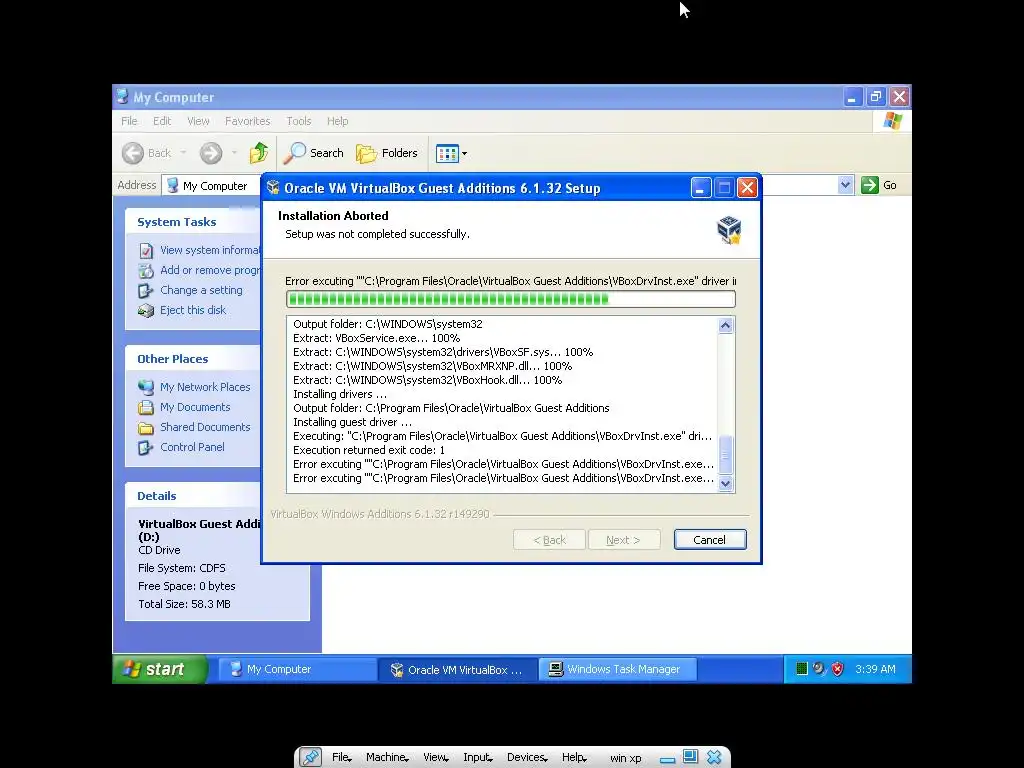Click Eject this disk link
Image resolution: width=1024 pixels, height=768 pixels.
pyautogui.click(x=182, y=310)
